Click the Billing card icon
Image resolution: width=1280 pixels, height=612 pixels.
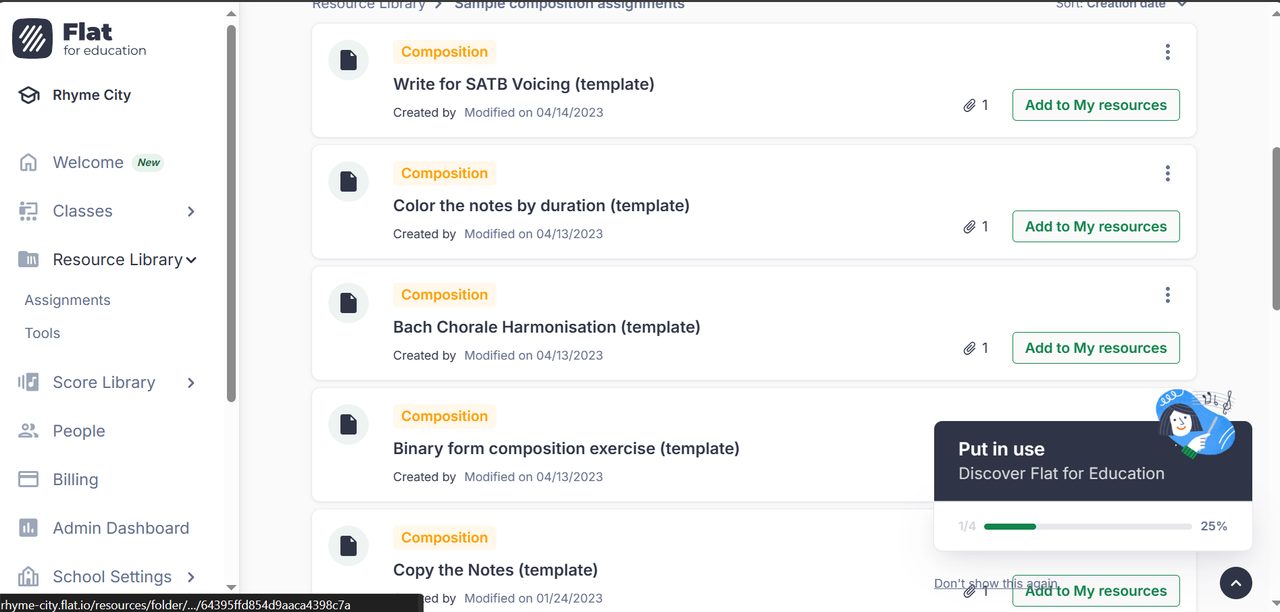pyautogui.click(x=29, y=480)
